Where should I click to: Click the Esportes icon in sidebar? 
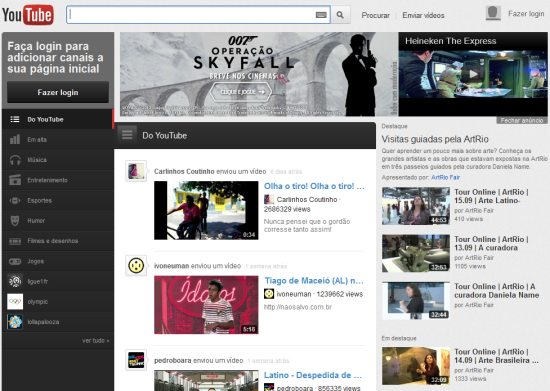pyautogui.click(x=15, y=201)
